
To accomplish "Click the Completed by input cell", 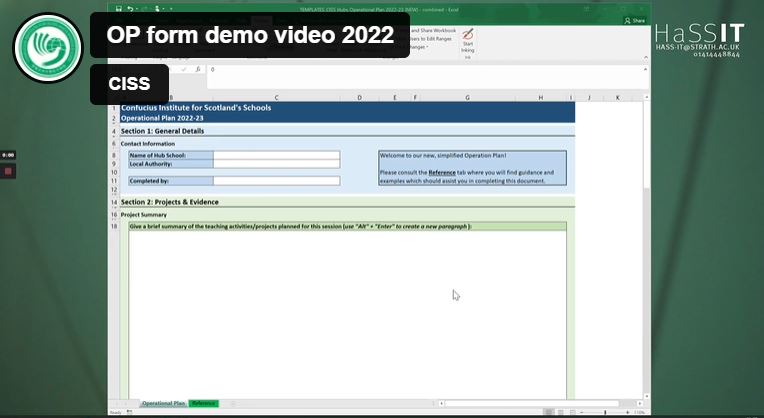I will (276, 181).
